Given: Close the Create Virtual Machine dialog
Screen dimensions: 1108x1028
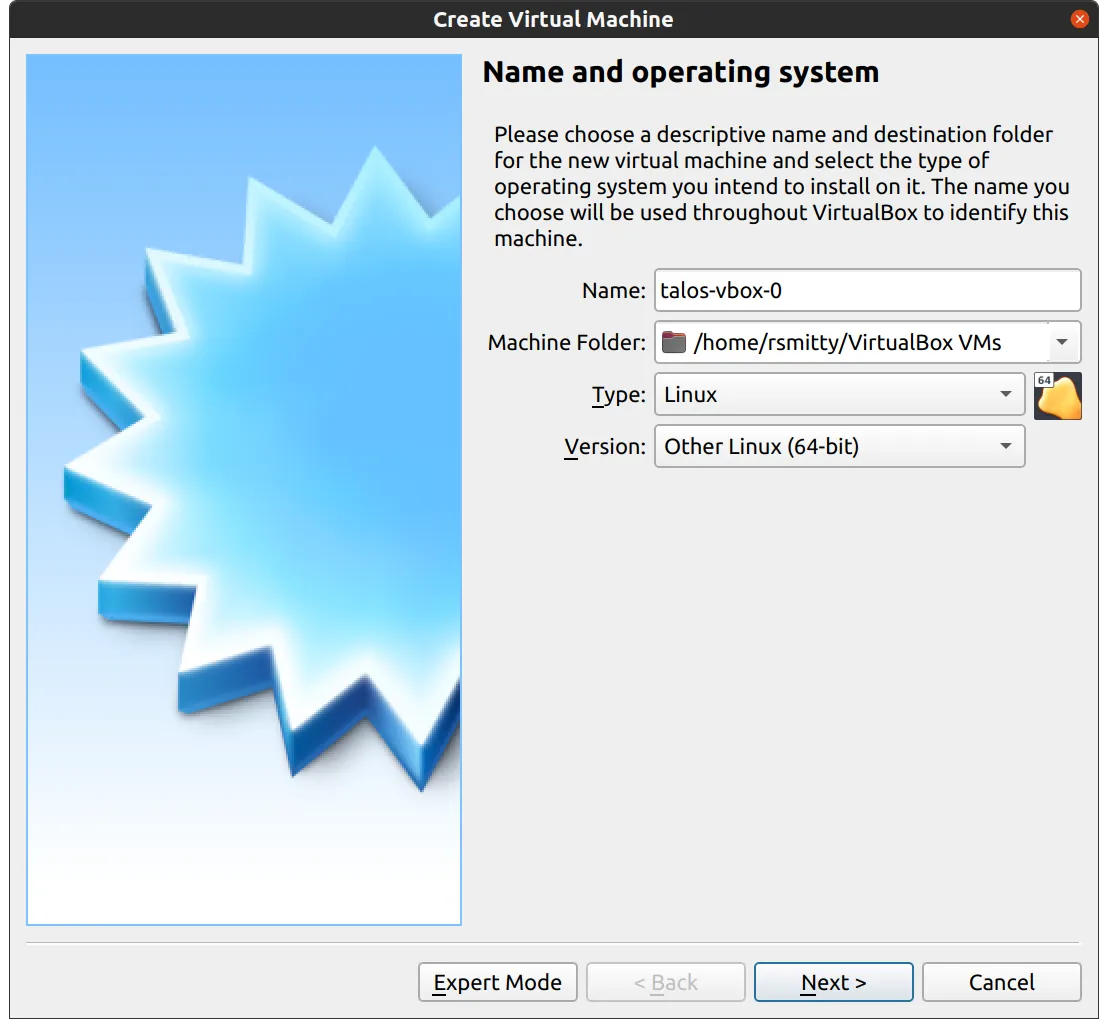Looking at the screenshot, I should coord(1078,19).
